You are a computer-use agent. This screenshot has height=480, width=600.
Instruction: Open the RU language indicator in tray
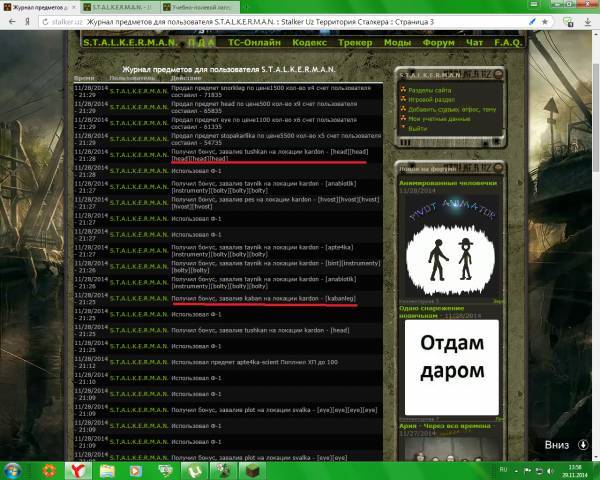[x=503, y=468]
